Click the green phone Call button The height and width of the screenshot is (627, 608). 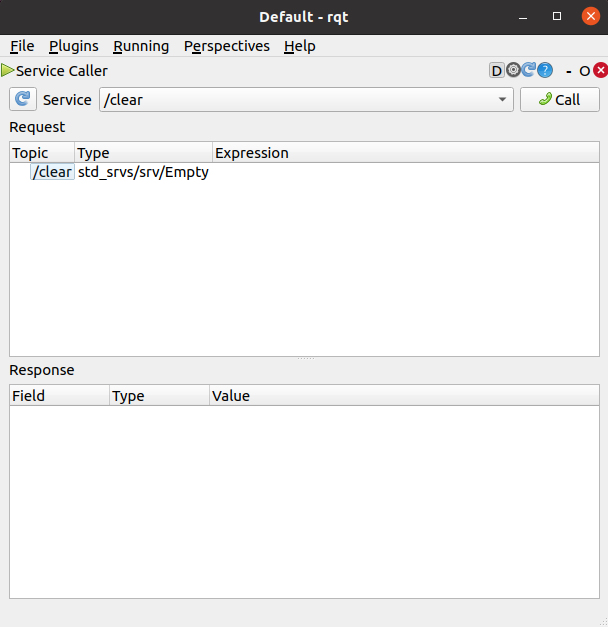[560, 100]
